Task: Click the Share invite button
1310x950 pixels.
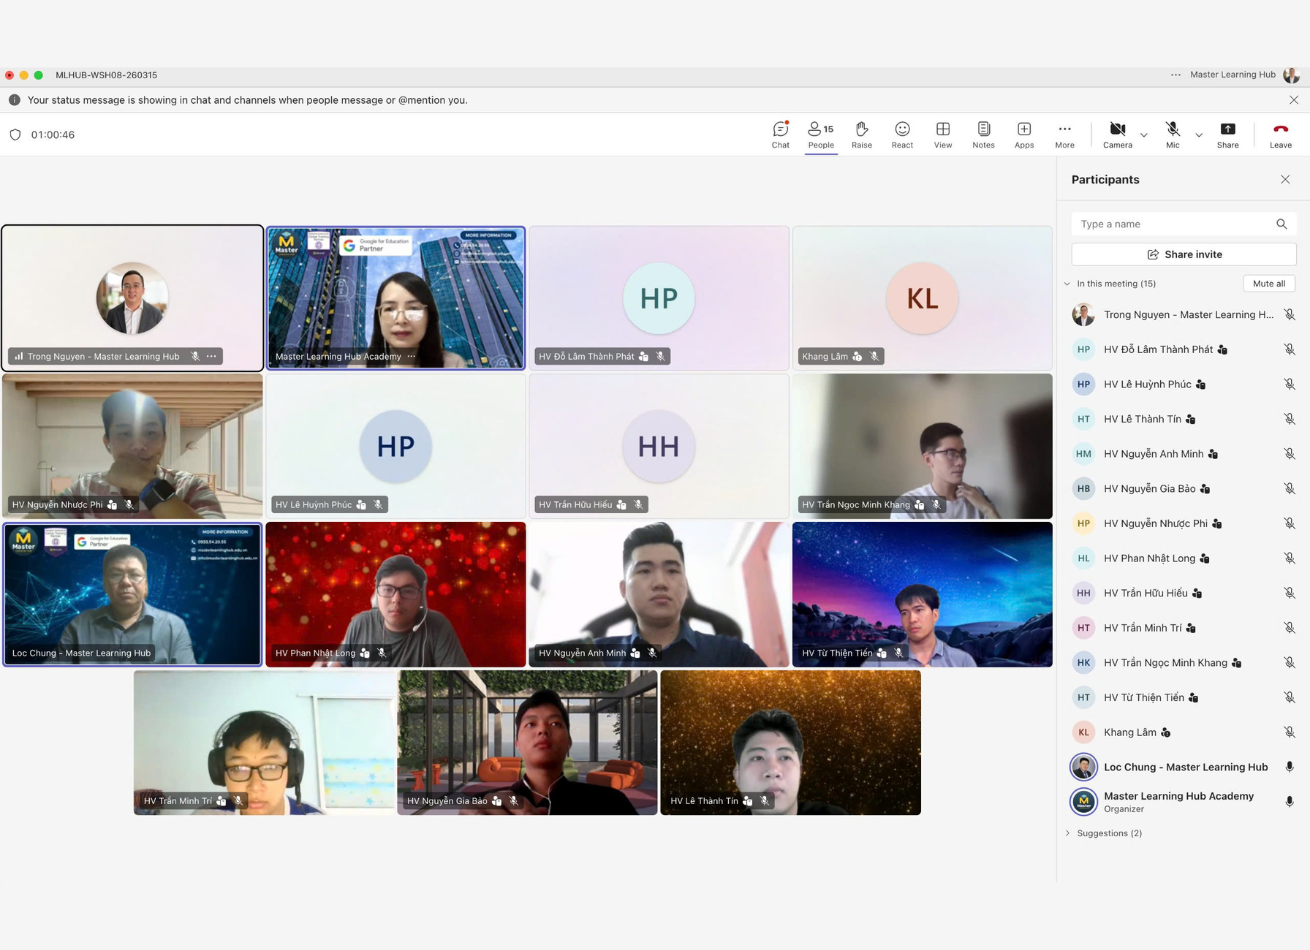Action: click(1184, 254)
